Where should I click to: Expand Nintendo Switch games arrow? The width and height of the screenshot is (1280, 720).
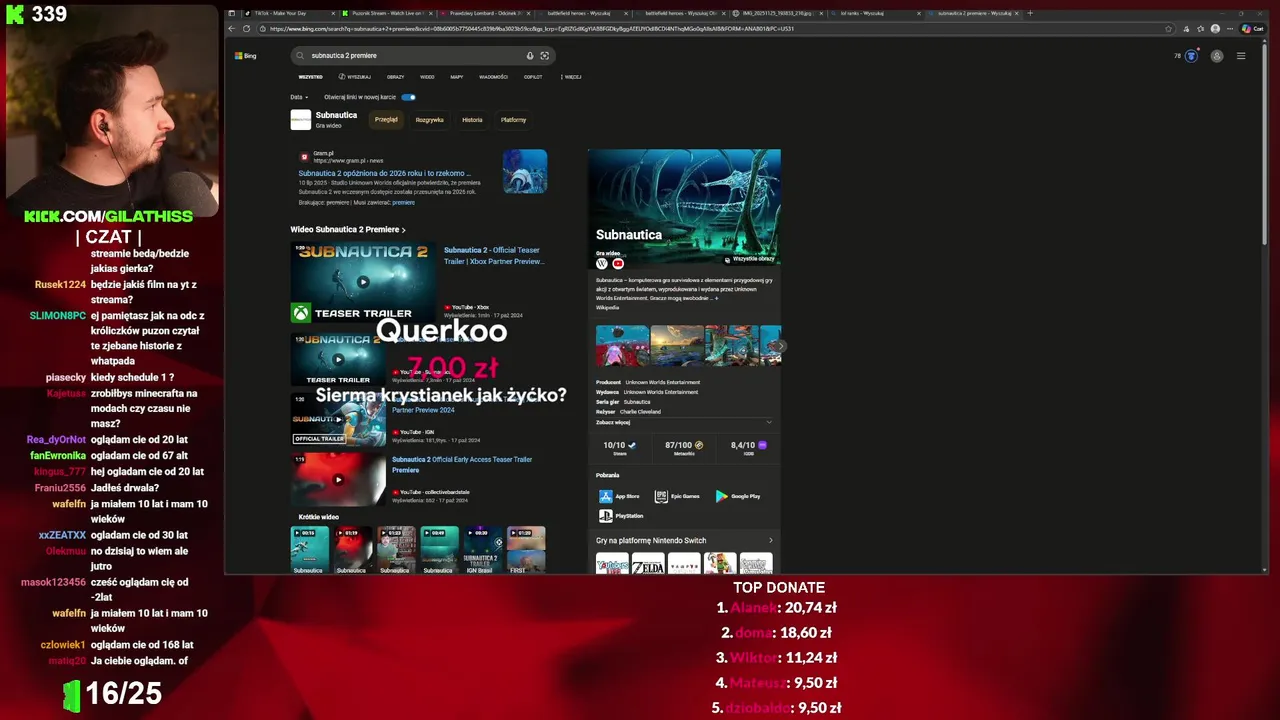tap(770, 541)
